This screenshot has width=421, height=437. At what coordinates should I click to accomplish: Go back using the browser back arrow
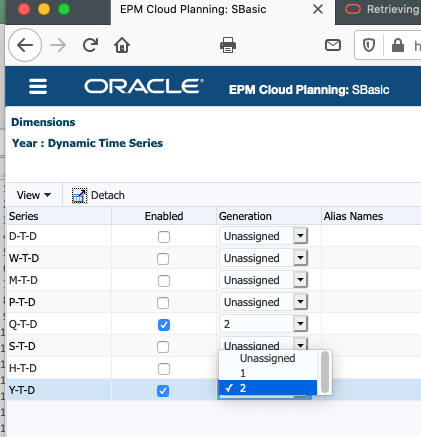click(x=25, y=45)
